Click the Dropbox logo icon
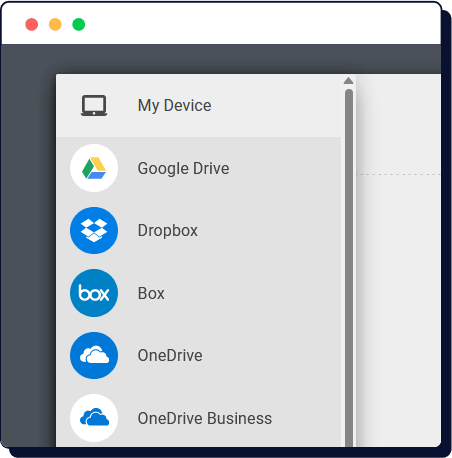This screenshot has height=458, width=452. (x=94, y=230)
